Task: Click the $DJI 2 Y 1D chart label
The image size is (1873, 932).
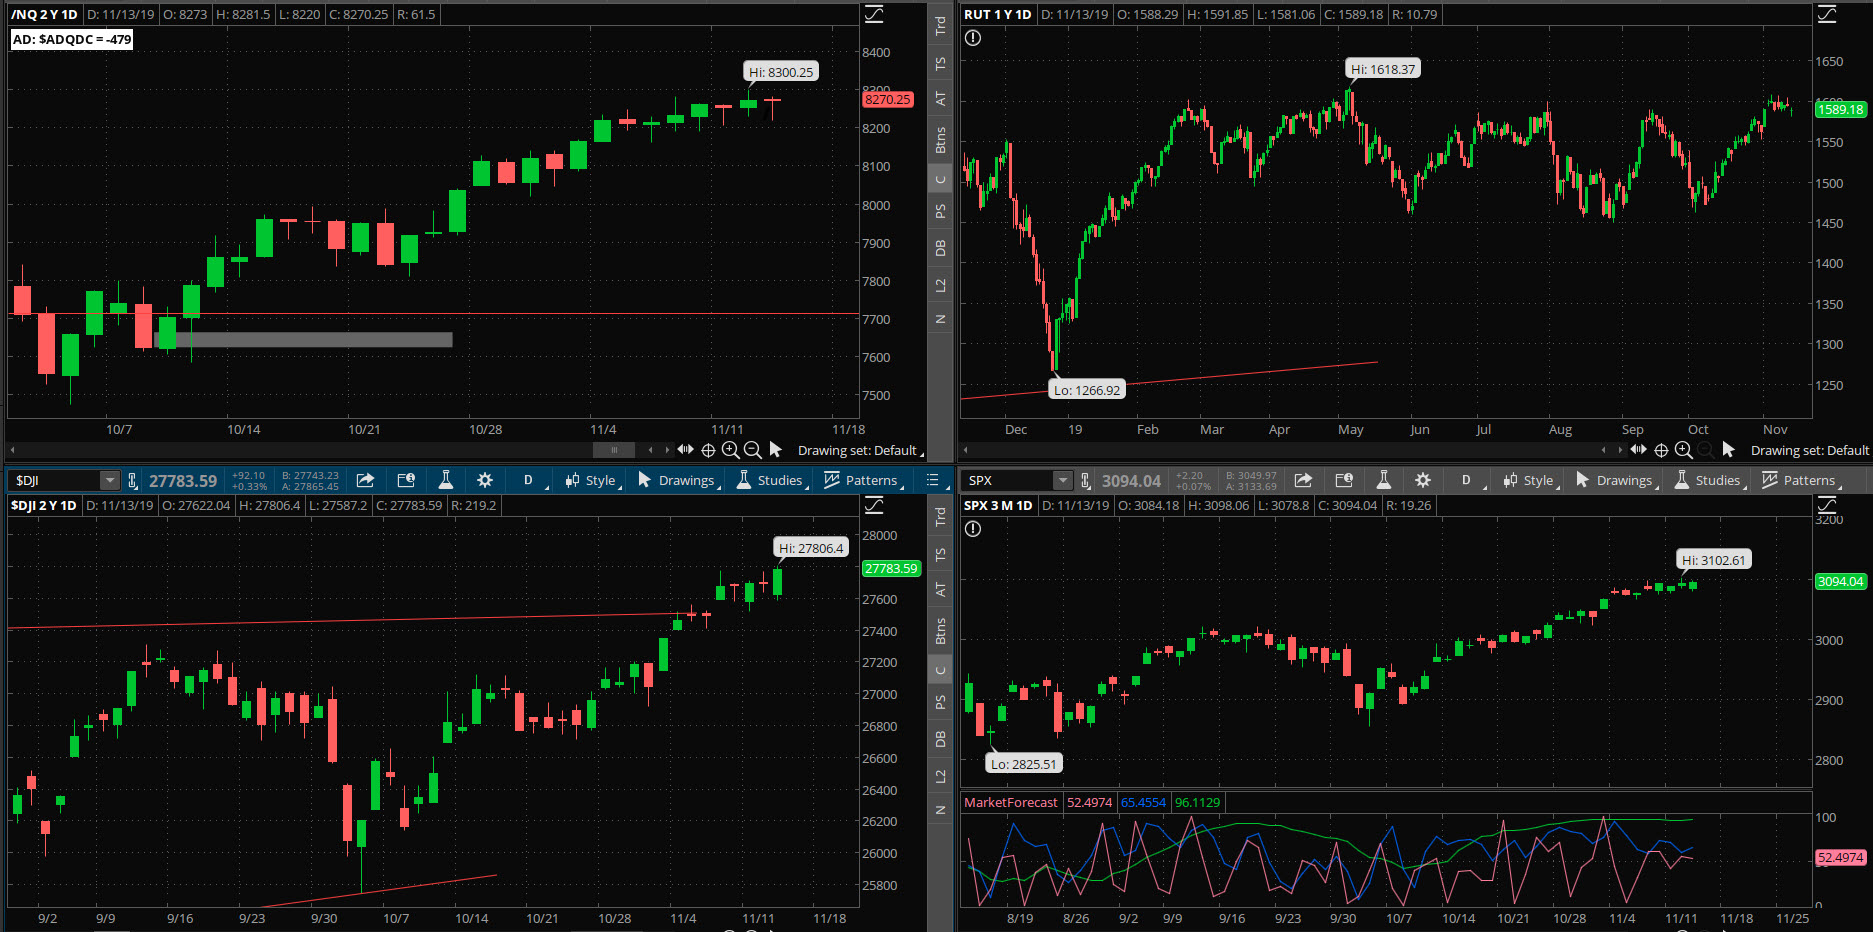Action: point(44,506)
